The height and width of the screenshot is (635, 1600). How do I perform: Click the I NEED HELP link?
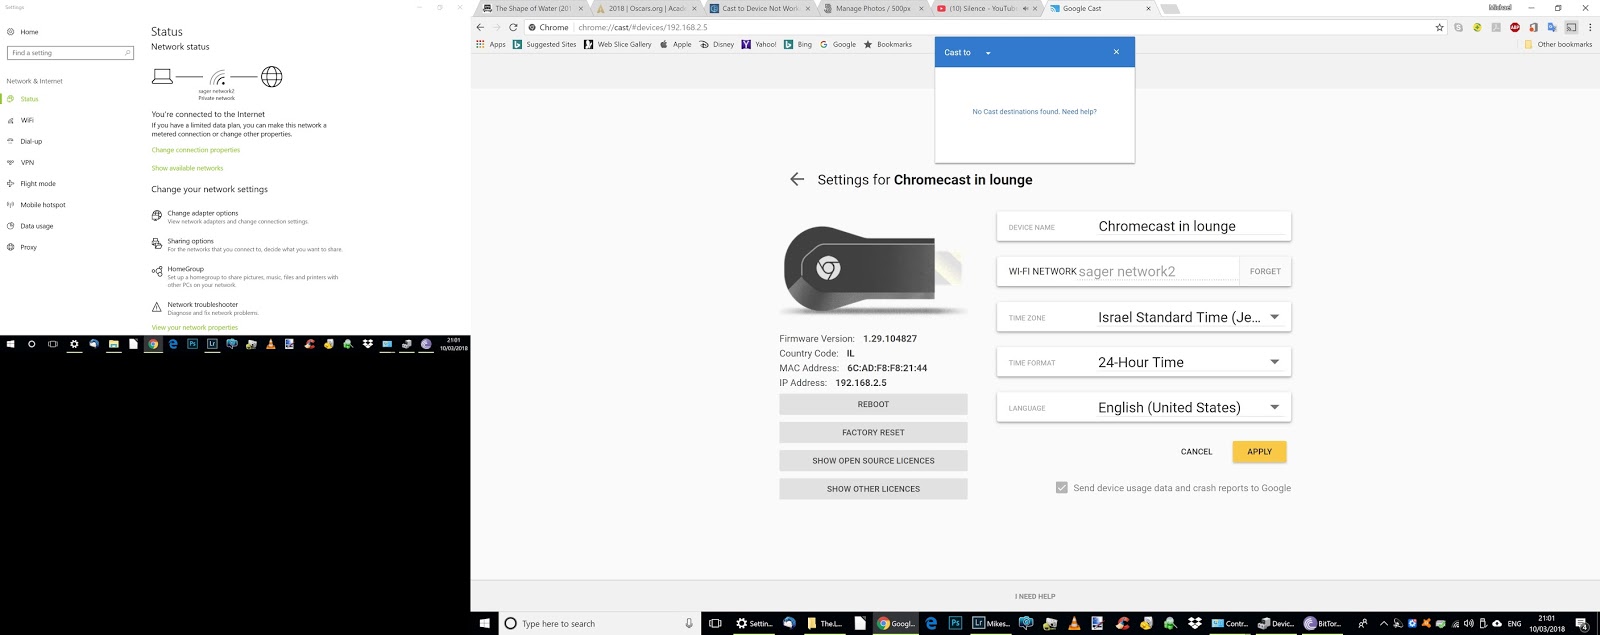pos(1035,596)
